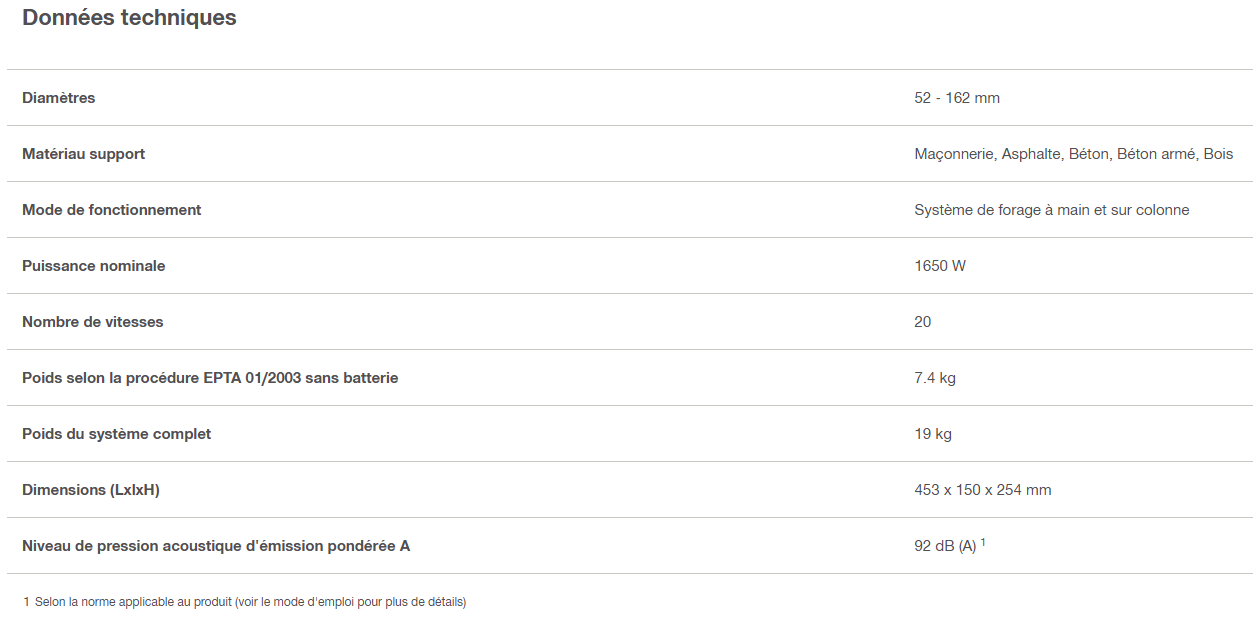Image resolution: width=1253 pixels, height=617 pixels.
Task: Select the Diamètres row label
Action: click(x=59, y=98)
